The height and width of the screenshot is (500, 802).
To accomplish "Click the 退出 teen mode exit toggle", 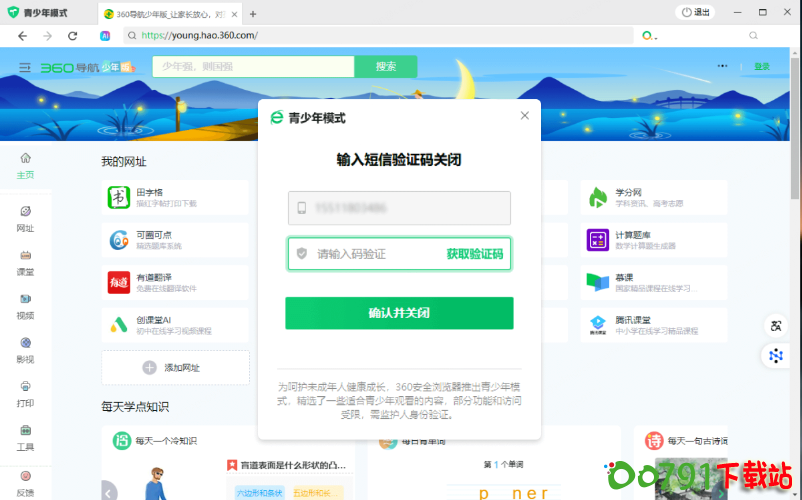I will tap(697, 12).
